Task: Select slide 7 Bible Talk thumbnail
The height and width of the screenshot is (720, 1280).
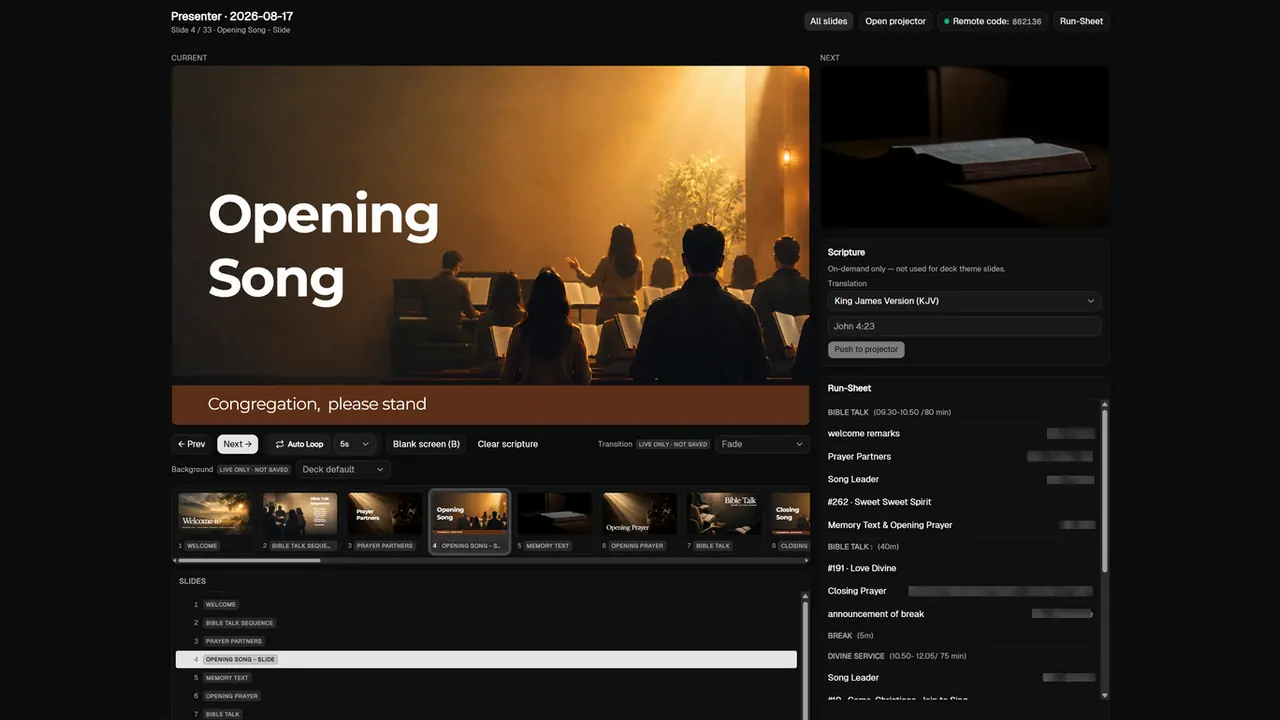Action: [725, 521]
